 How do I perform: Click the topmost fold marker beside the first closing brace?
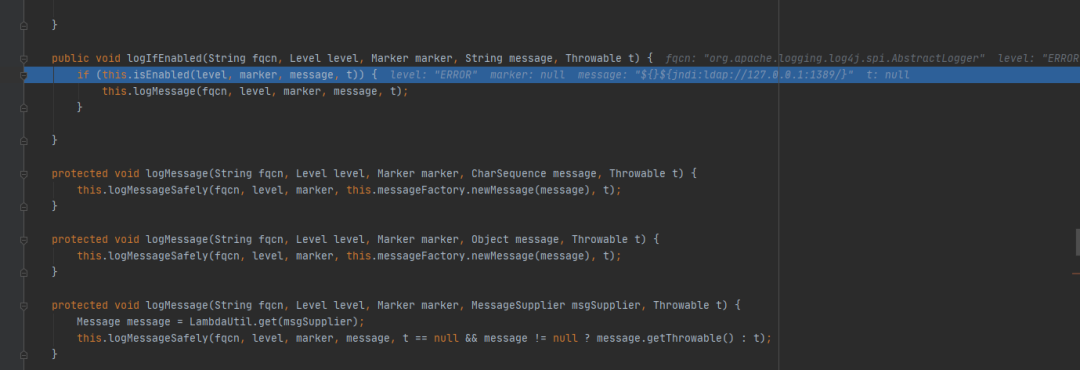click(23, 25)
